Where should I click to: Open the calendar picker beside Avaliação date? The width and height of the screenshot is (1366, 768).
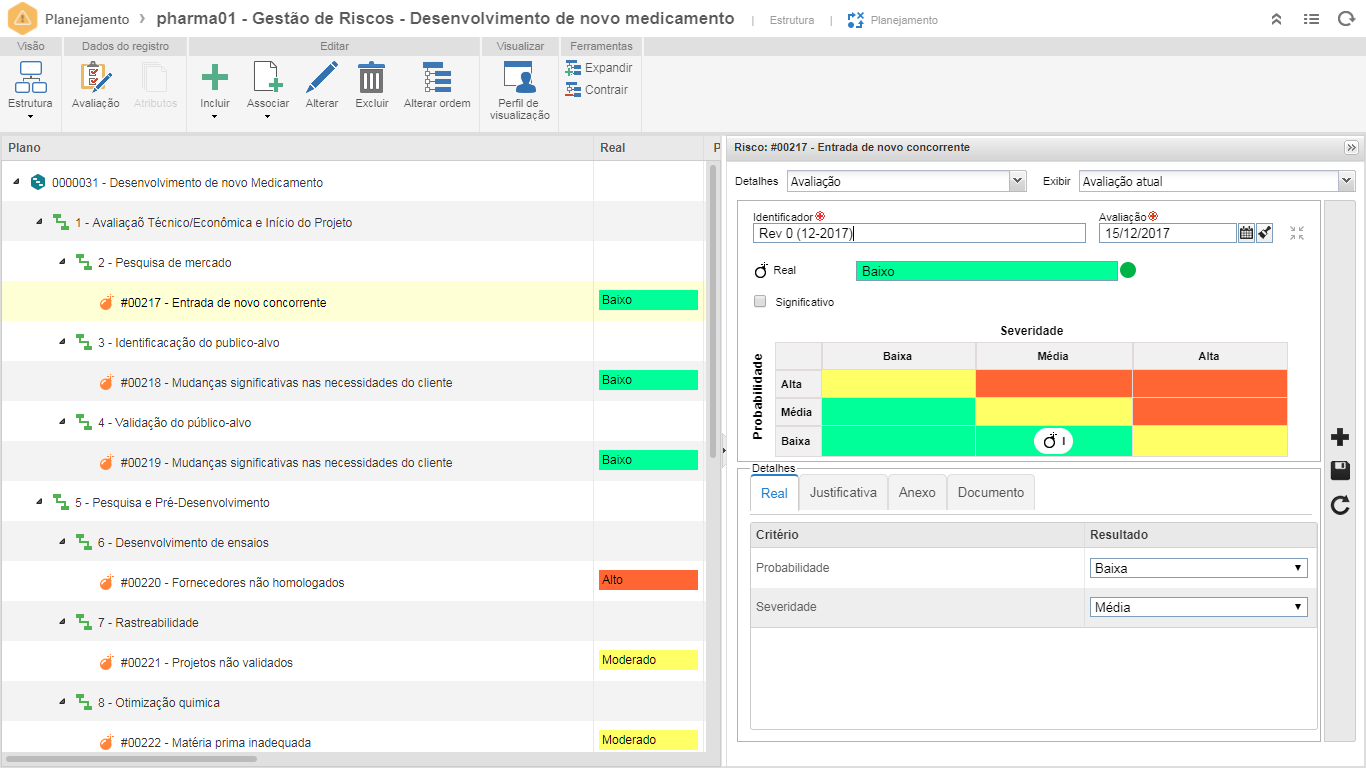point(1246,233)
